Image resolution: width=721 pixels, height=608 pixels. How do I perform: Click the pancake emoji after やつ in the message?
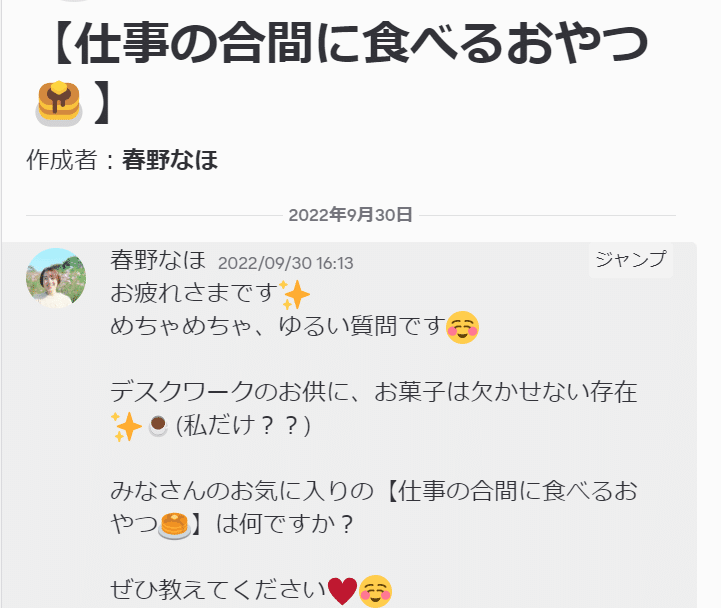point(174,525)
